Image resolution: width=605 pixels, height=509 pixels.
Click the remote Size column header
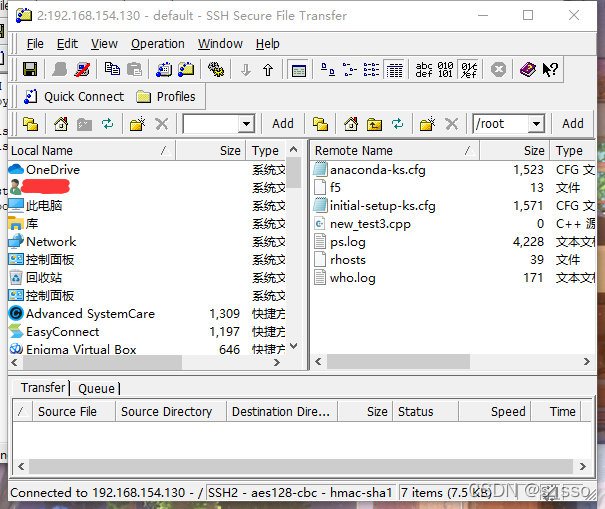(x=514, y=151)
